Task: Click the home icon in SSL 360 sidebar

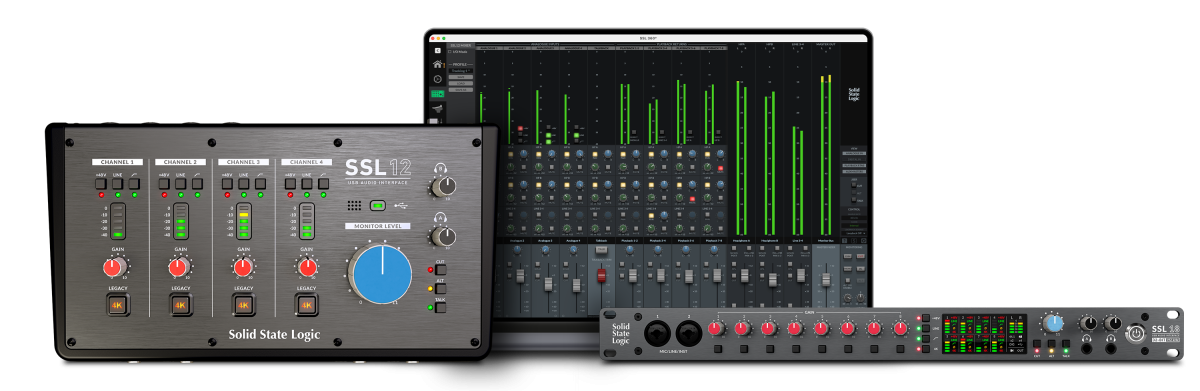Action: click(438, 63)
